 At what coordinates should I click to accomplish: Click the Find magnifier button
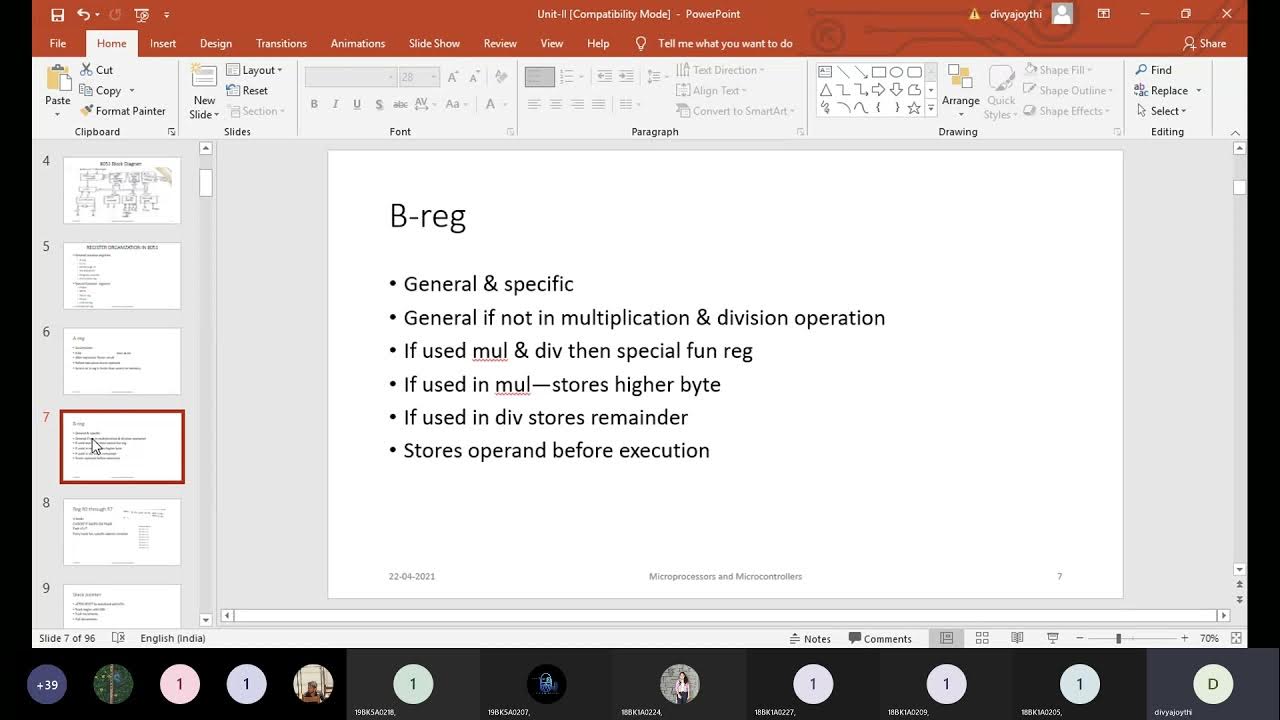click(1153, 70)
